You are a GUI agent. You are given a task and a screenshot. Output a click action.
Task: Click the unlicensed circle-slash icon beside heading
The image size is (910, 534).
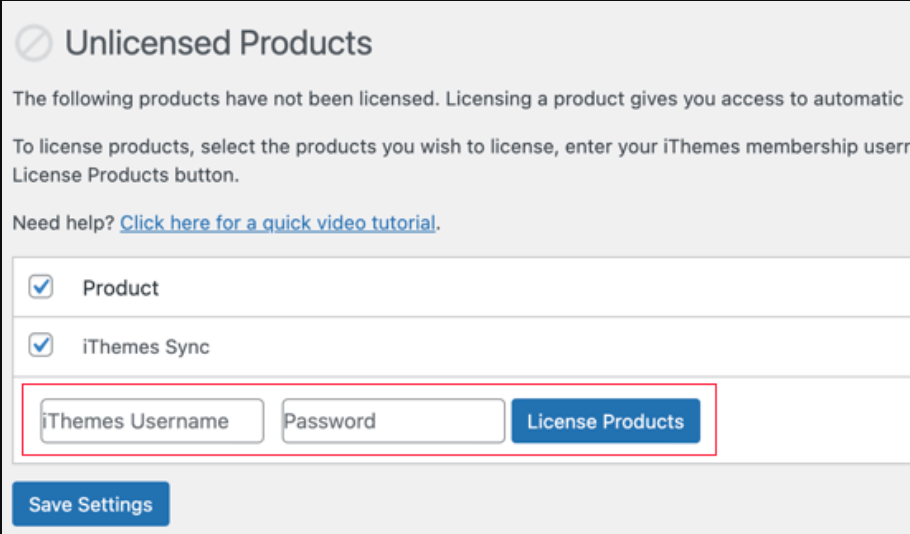[x=34, y=43]
